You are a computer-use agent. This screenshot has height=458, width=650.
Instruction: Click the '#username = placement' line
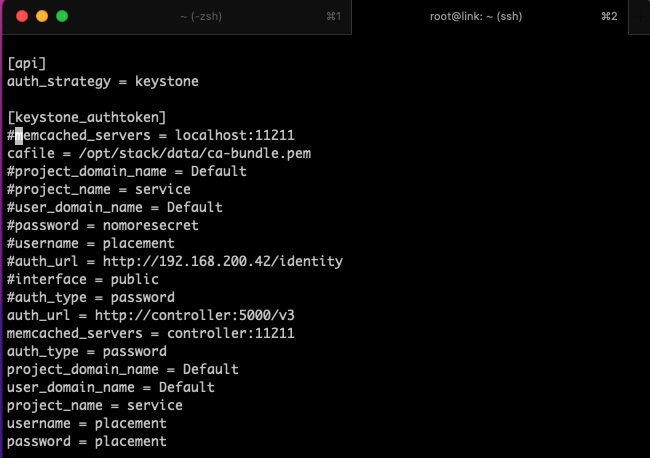tap(91, 243)
